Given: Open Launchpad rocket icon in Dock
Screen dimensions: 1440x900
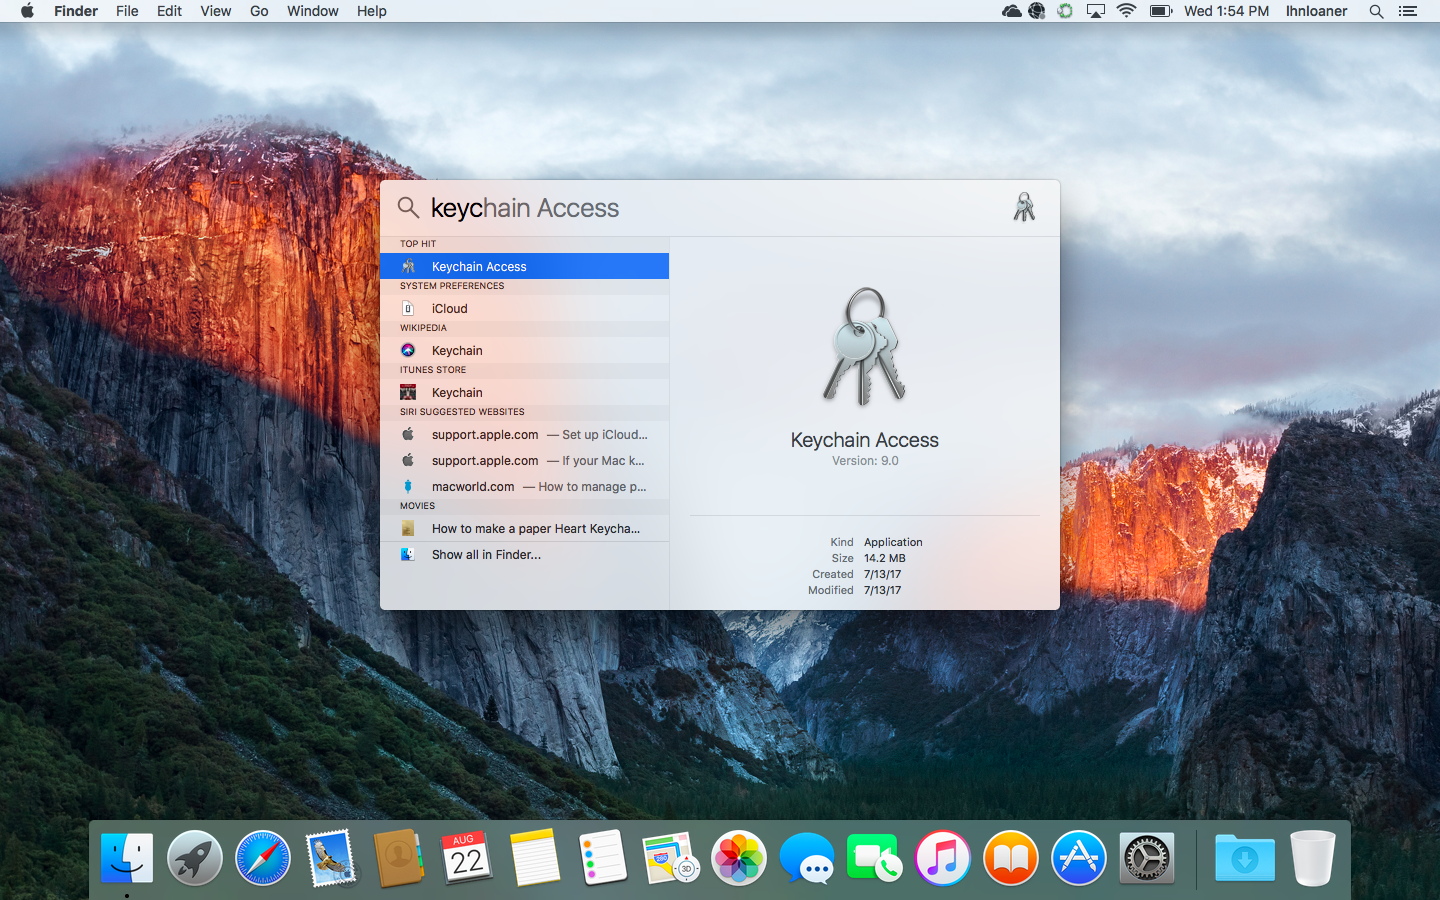Looking at the screenshot, I should 195,858.
